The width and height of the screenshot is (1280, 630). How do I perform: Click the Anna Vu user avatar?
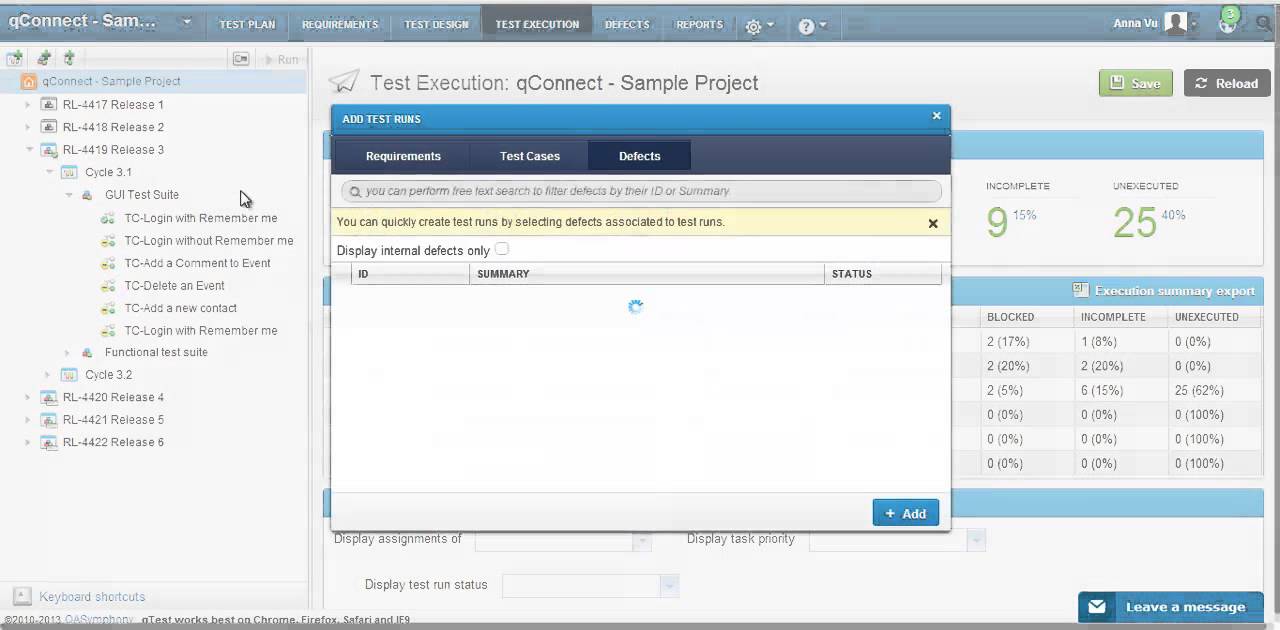[x=1176, y=23]
